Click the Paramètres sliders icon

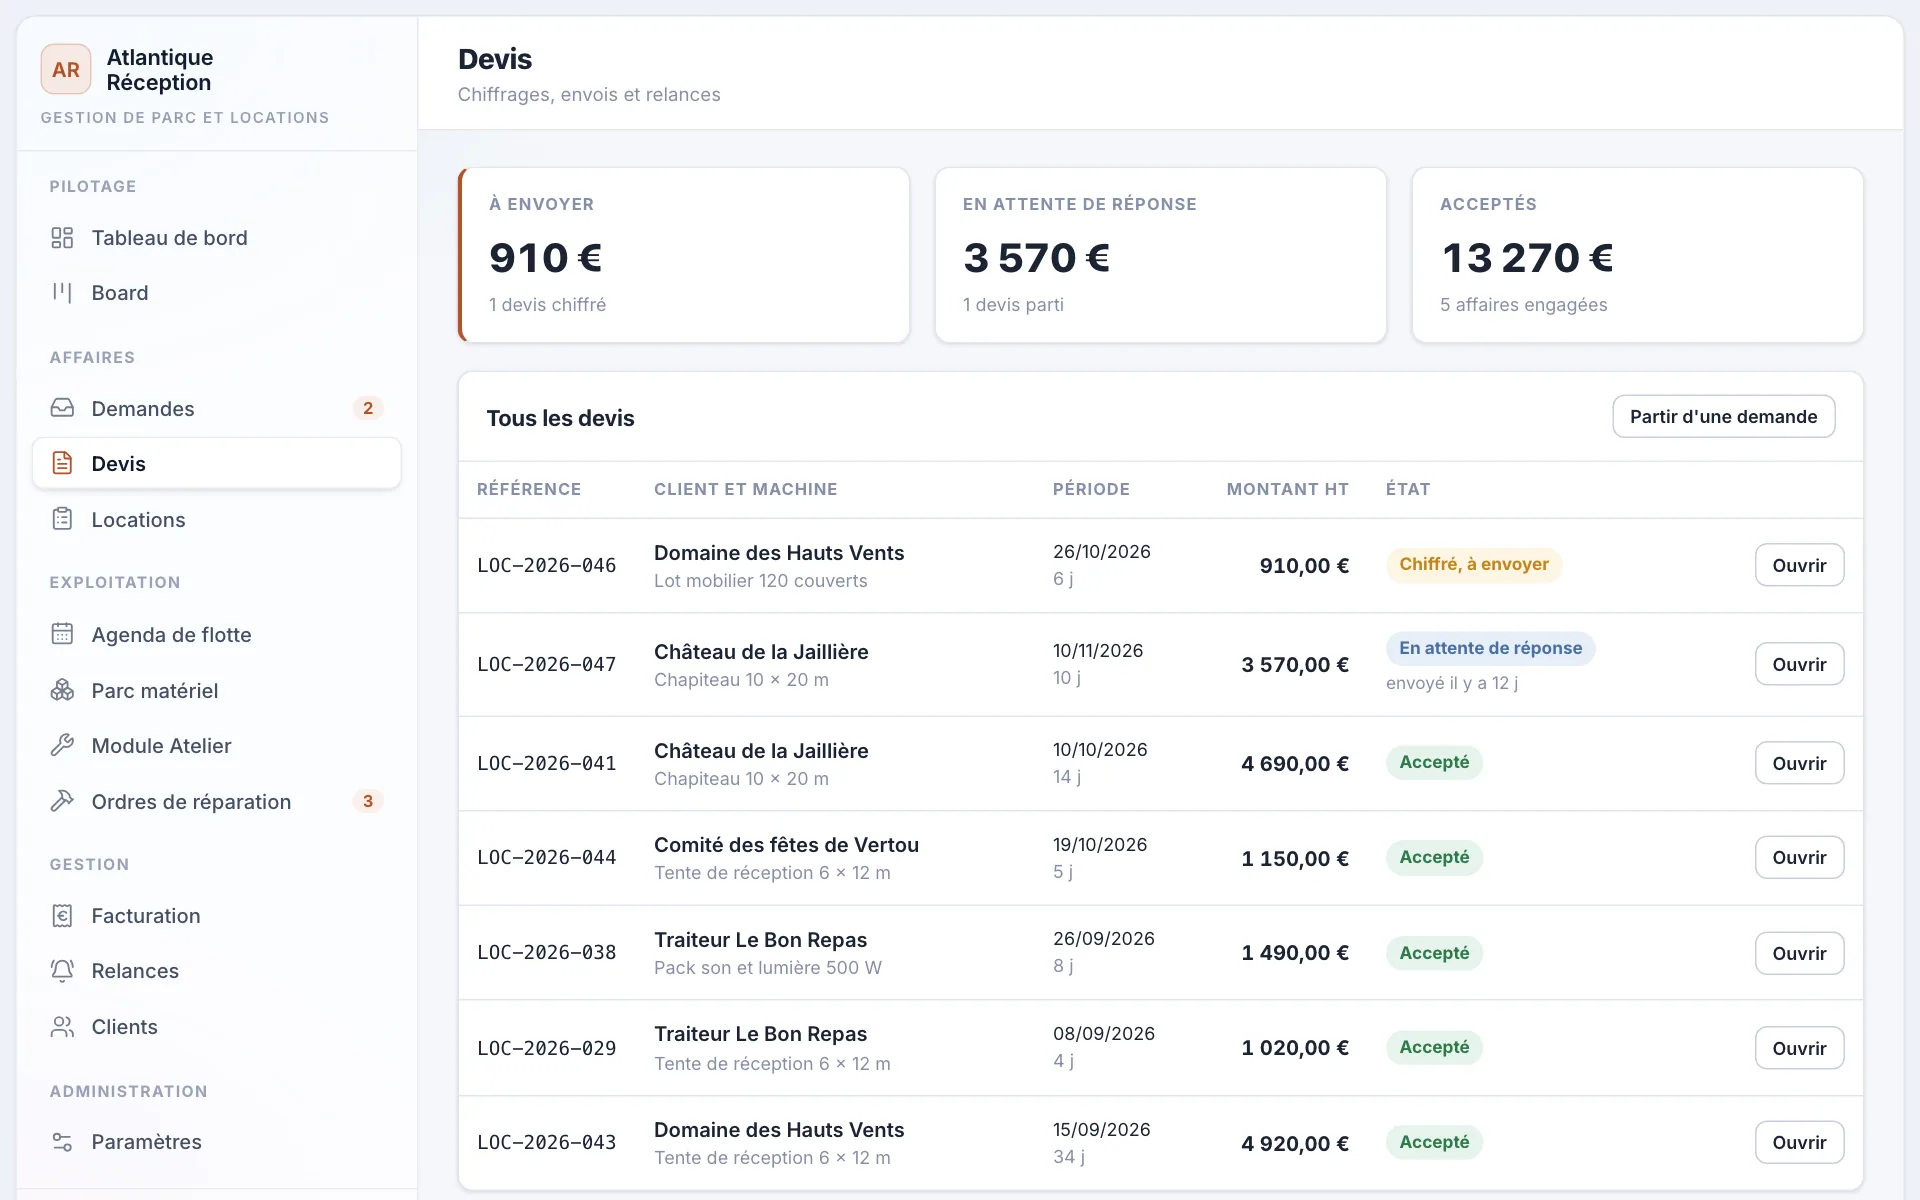(62, 1141)
